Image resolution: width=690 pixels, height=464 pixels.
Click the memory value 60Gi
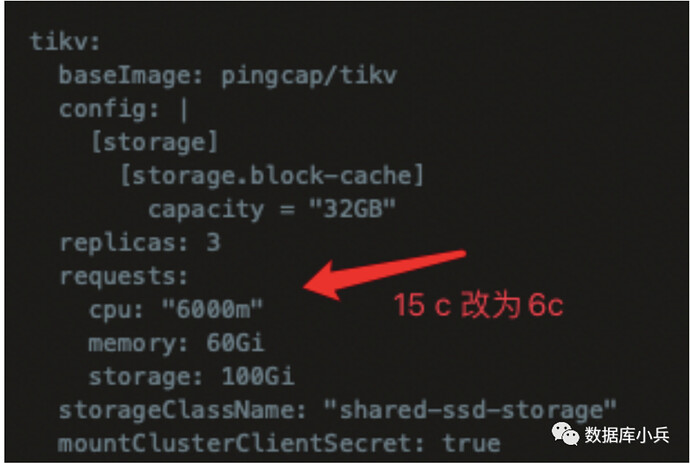[235, 342]
